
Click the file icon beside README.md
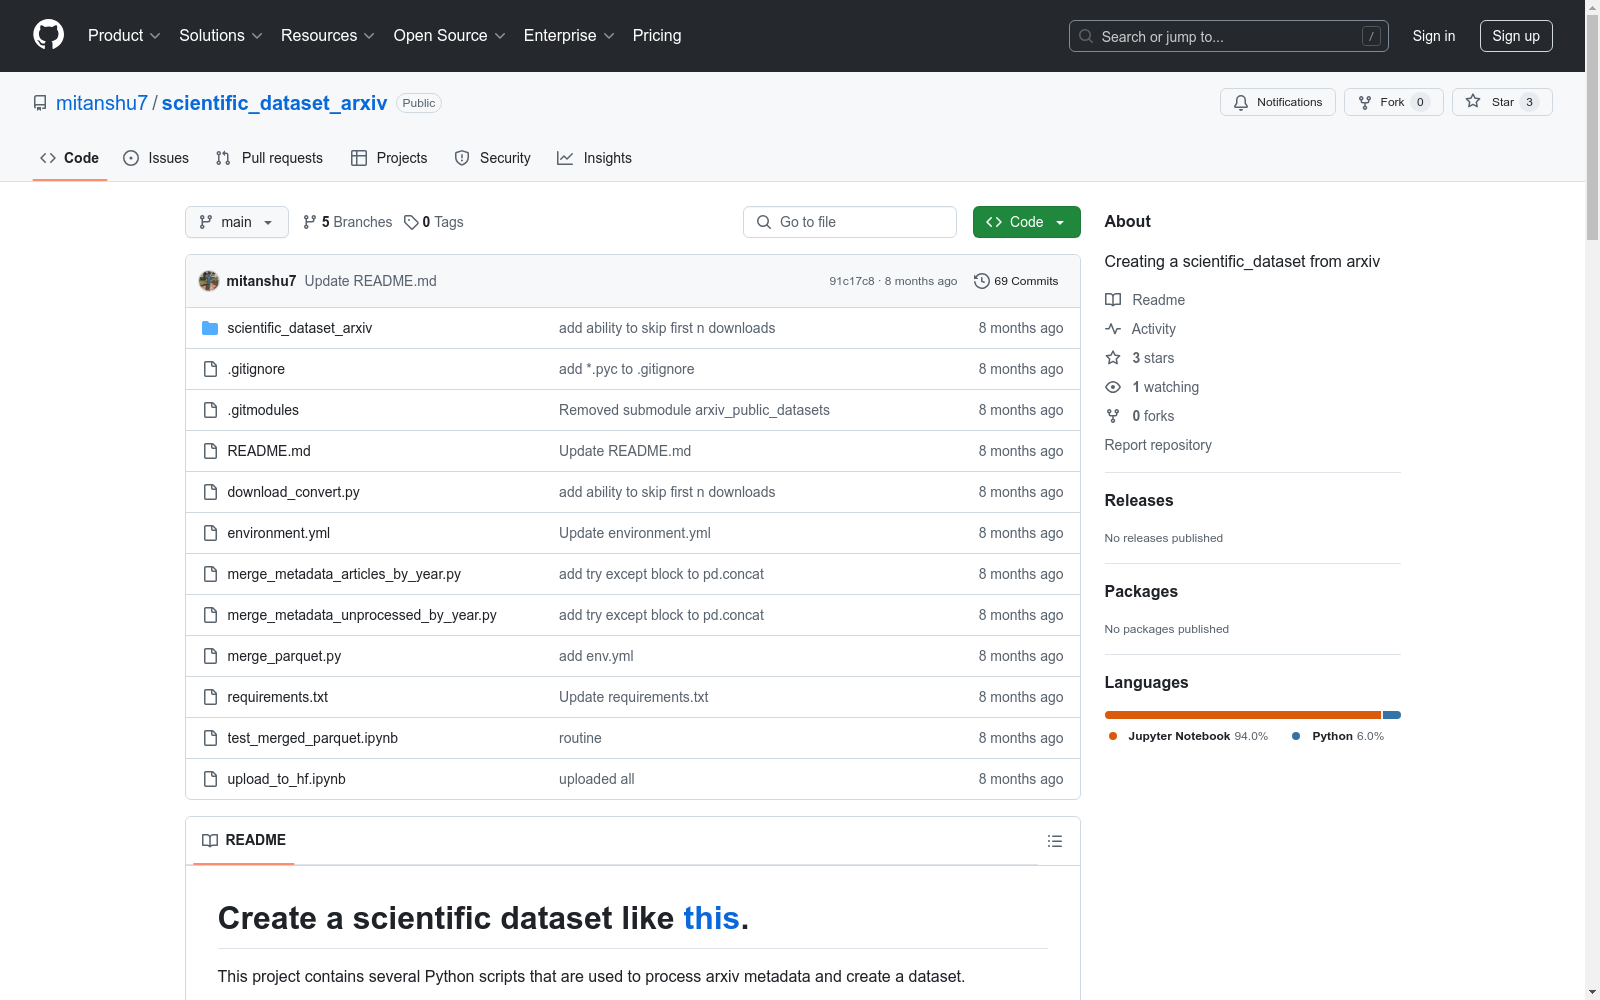coord(210,451)
